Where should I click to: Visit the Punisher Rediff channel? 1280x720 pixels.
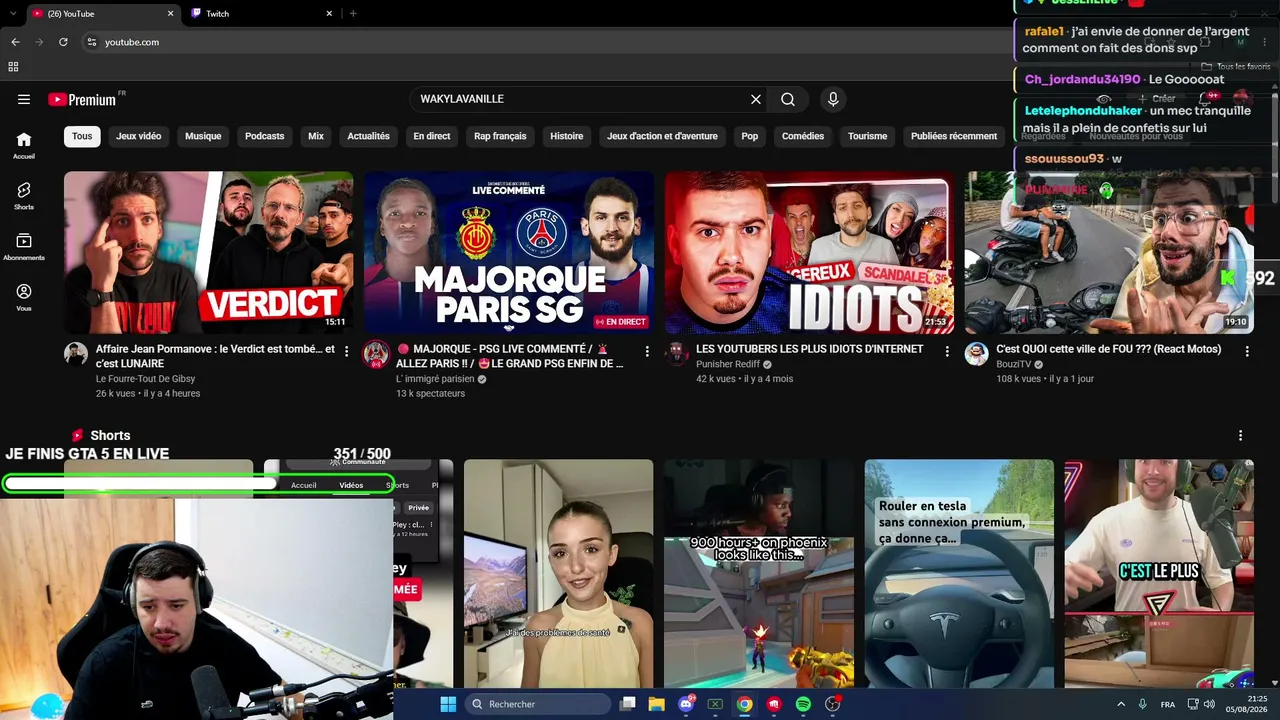pos(728,364)
